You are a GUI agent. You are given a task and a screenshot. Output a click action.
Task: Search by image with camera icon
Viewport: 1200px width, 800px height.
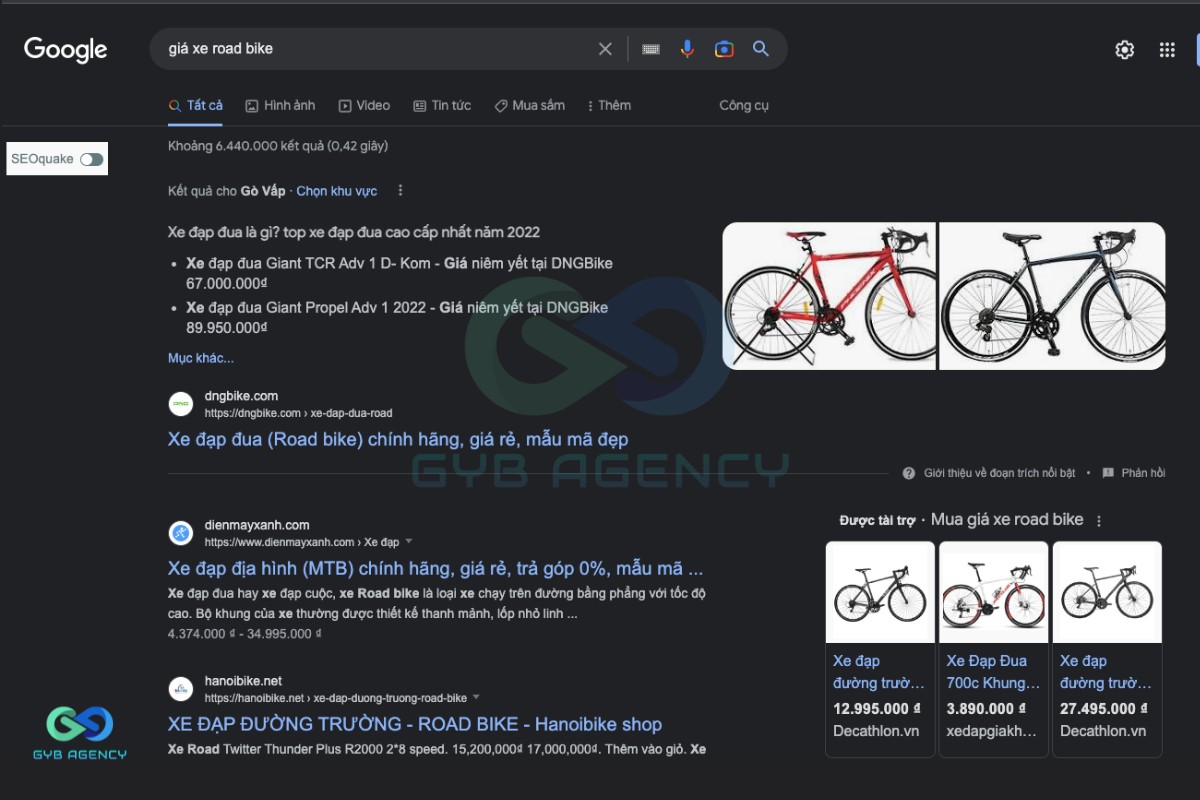point(724,49)
